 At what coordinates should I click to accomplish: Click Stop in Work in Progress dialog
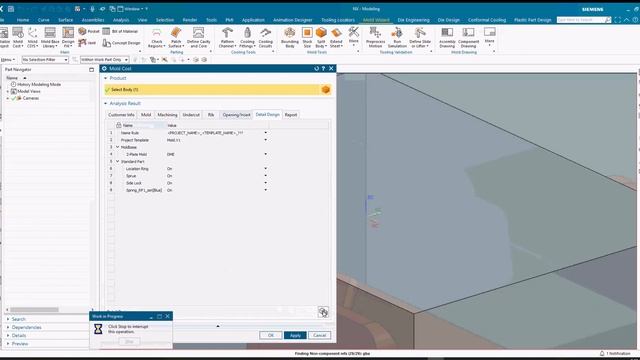click(x=129, y=342)
